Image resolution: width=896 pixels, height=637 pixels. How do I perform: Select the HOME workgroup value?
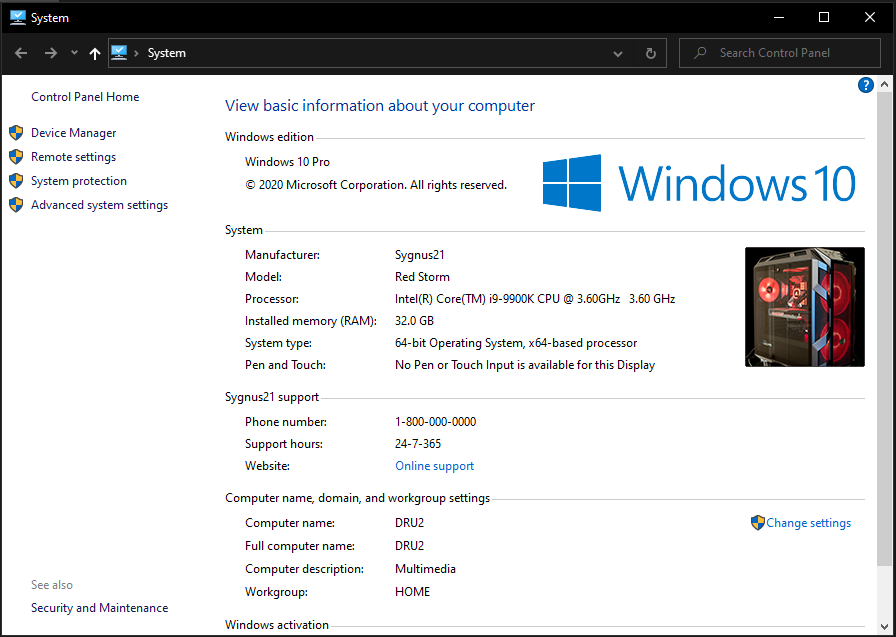(x=412, y=592)
